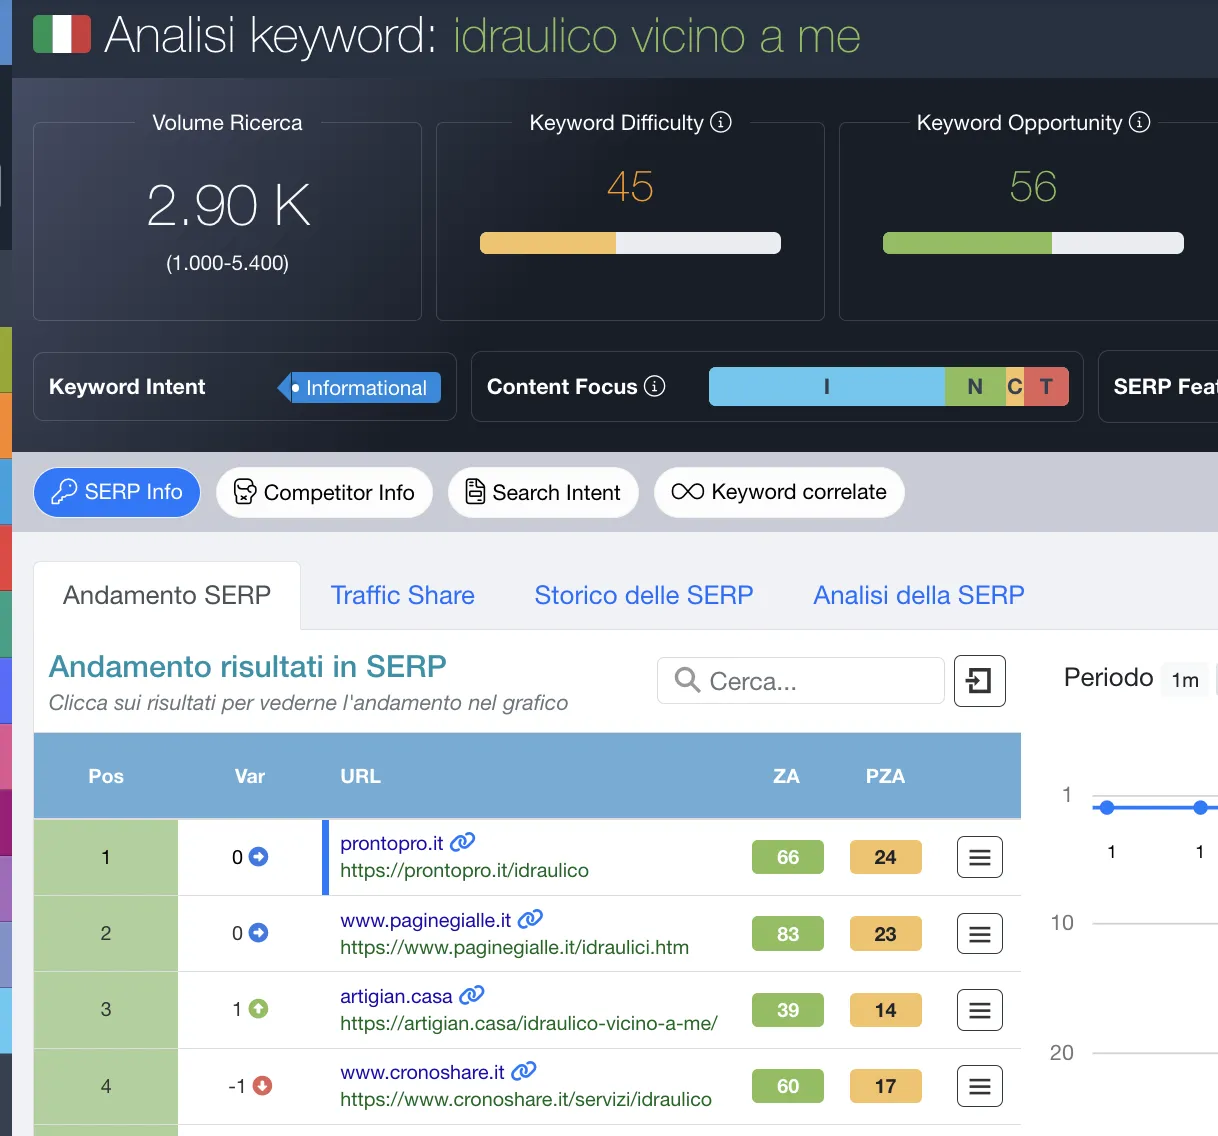1218x1136 pixels.
Task: Open the https://artigian.casa/idraulico-vicino-a-me/ link
Action: (528, 1023)
